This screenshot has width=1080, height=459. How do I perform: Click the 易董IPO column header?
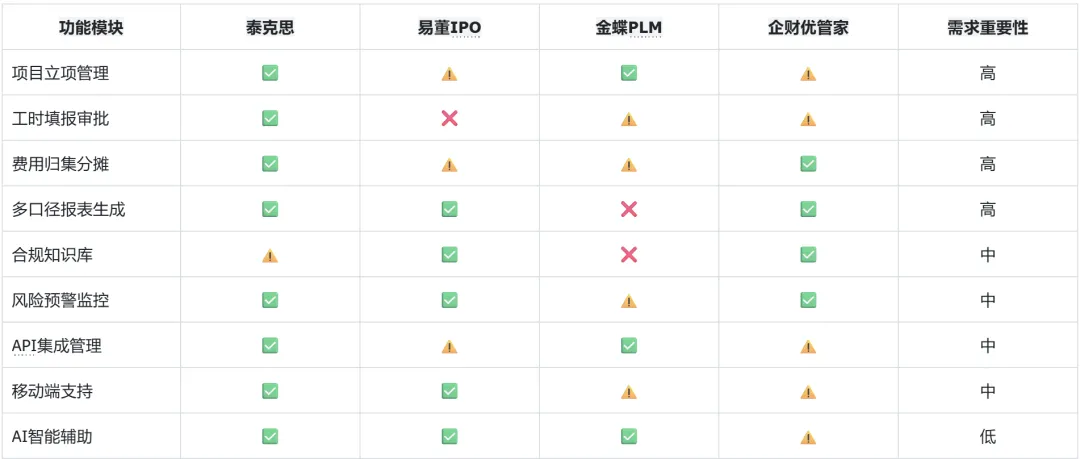[449, 28]
